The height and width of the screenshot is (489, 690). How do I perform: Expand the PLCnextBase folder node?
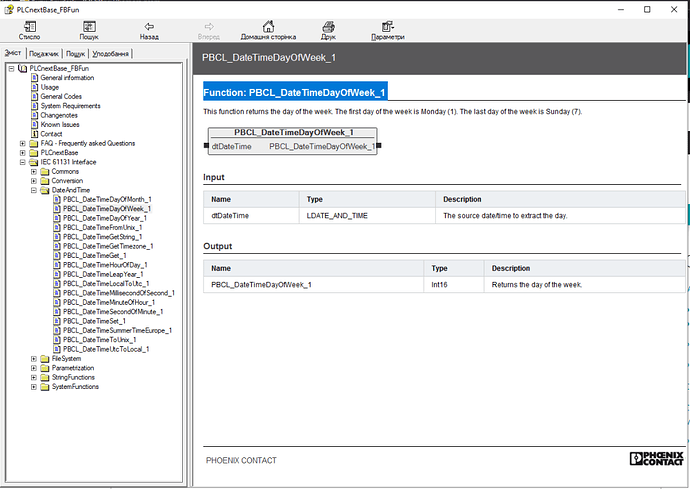click(x=23, y=153)
